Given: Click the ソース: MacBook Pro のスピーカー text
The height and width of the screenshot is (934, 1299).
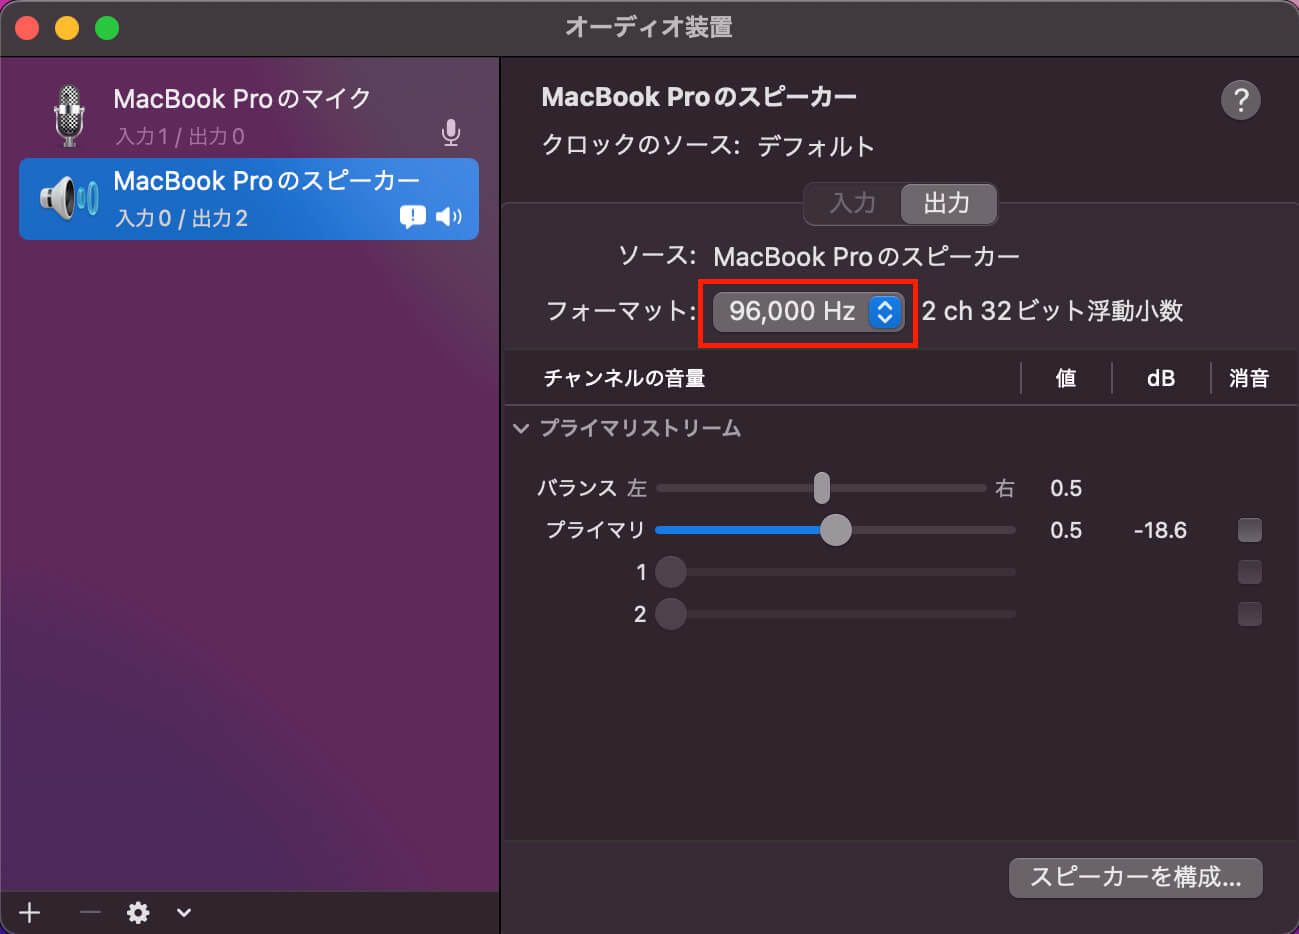Looking at the screenshot, I should click(819, 256).
